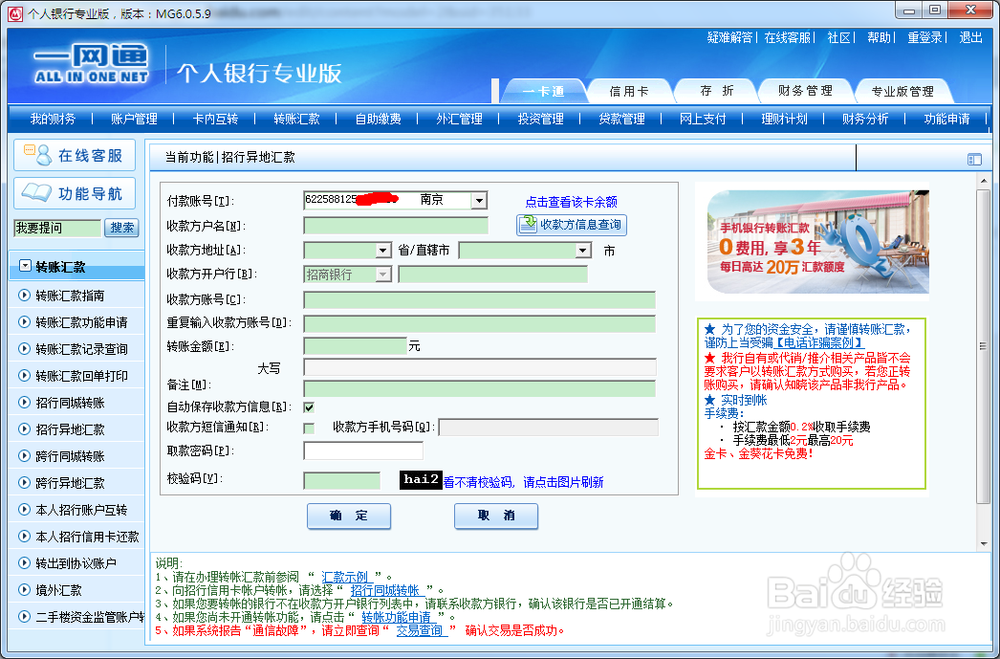Click 退出 in the top links
Screen dimensions: 1000x659
coord(971,38)
